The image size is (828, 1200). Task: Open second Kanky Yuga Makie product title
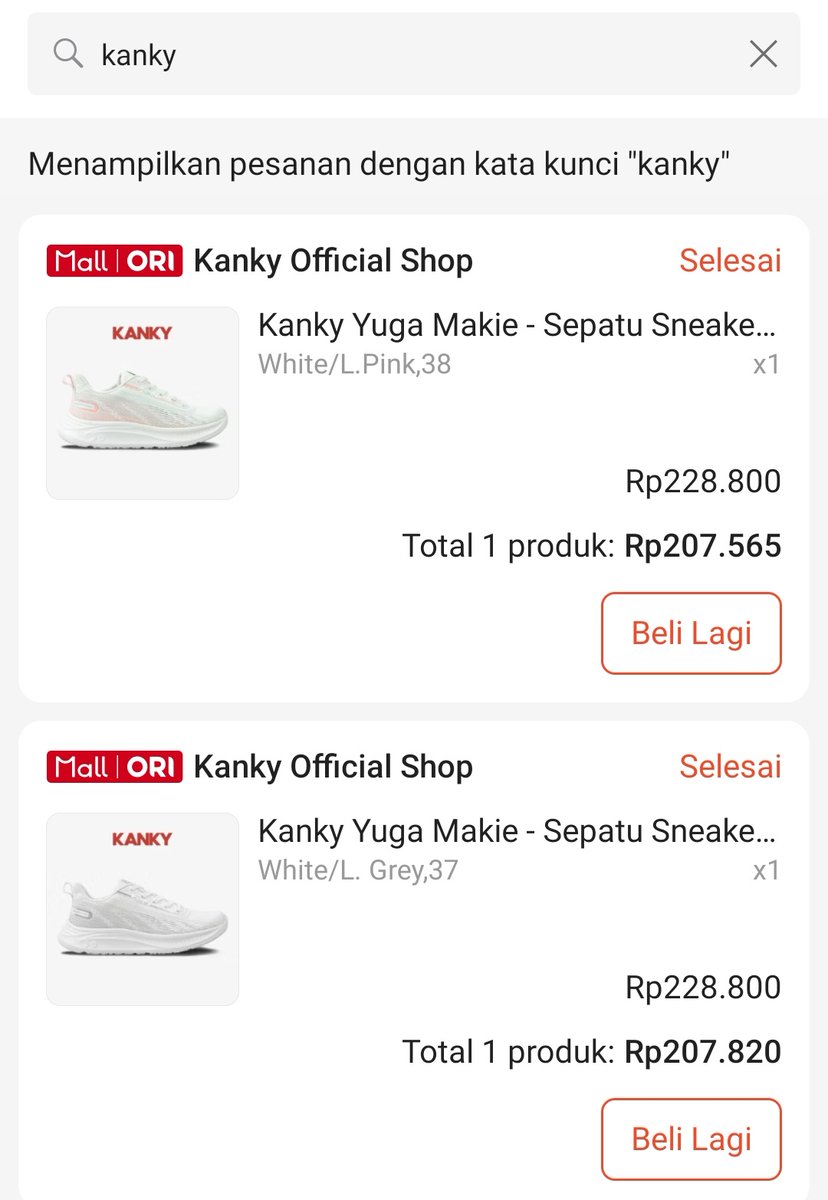click(x=517, y=831)
